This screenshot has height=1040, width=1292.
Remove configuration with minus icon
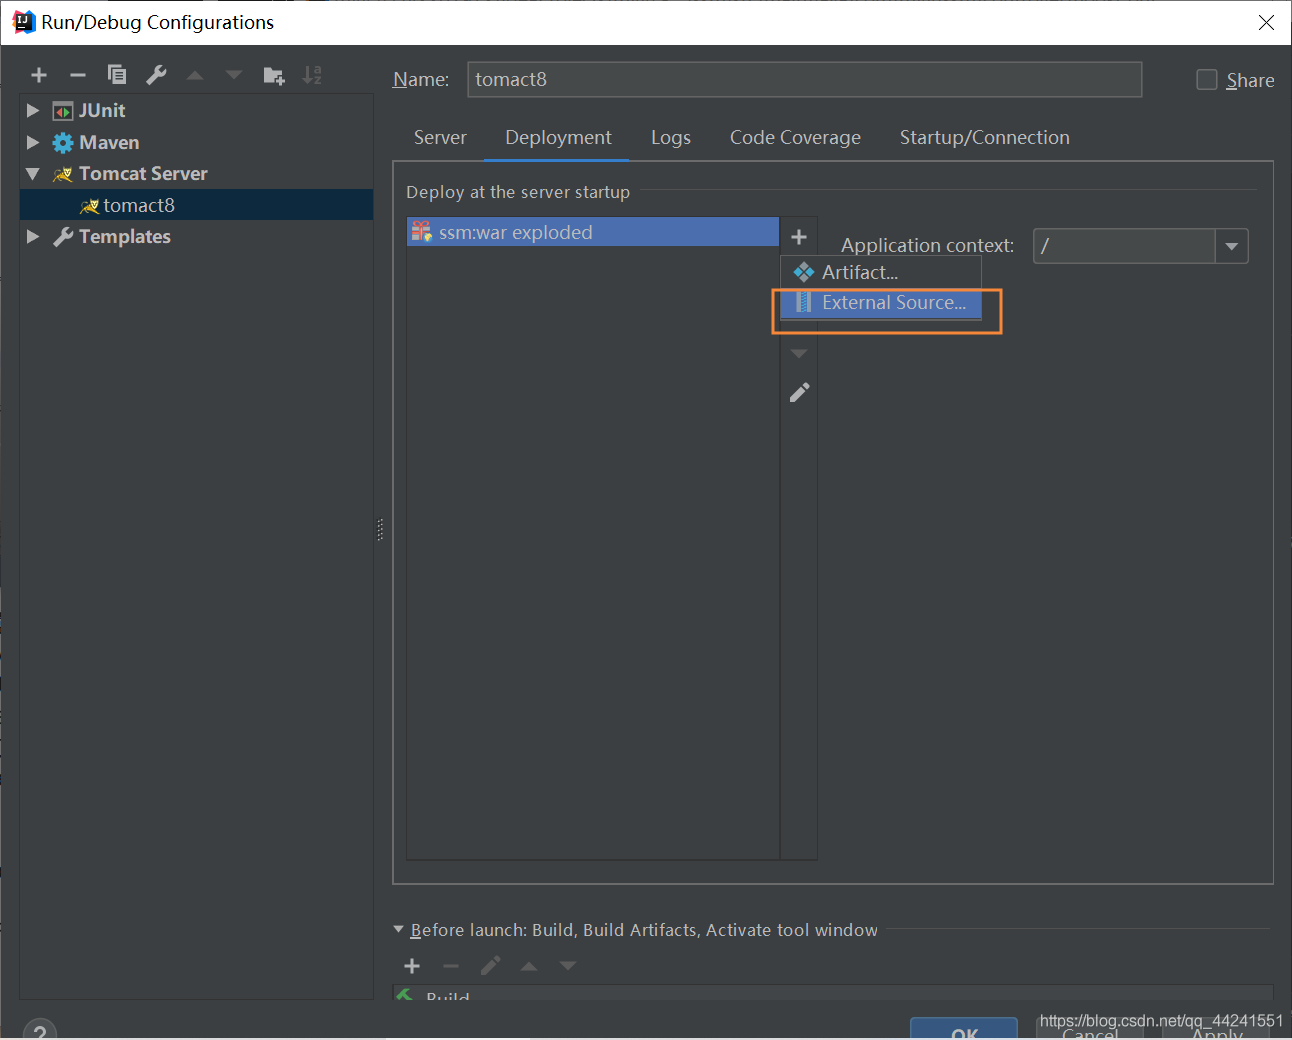pos(78,75)
